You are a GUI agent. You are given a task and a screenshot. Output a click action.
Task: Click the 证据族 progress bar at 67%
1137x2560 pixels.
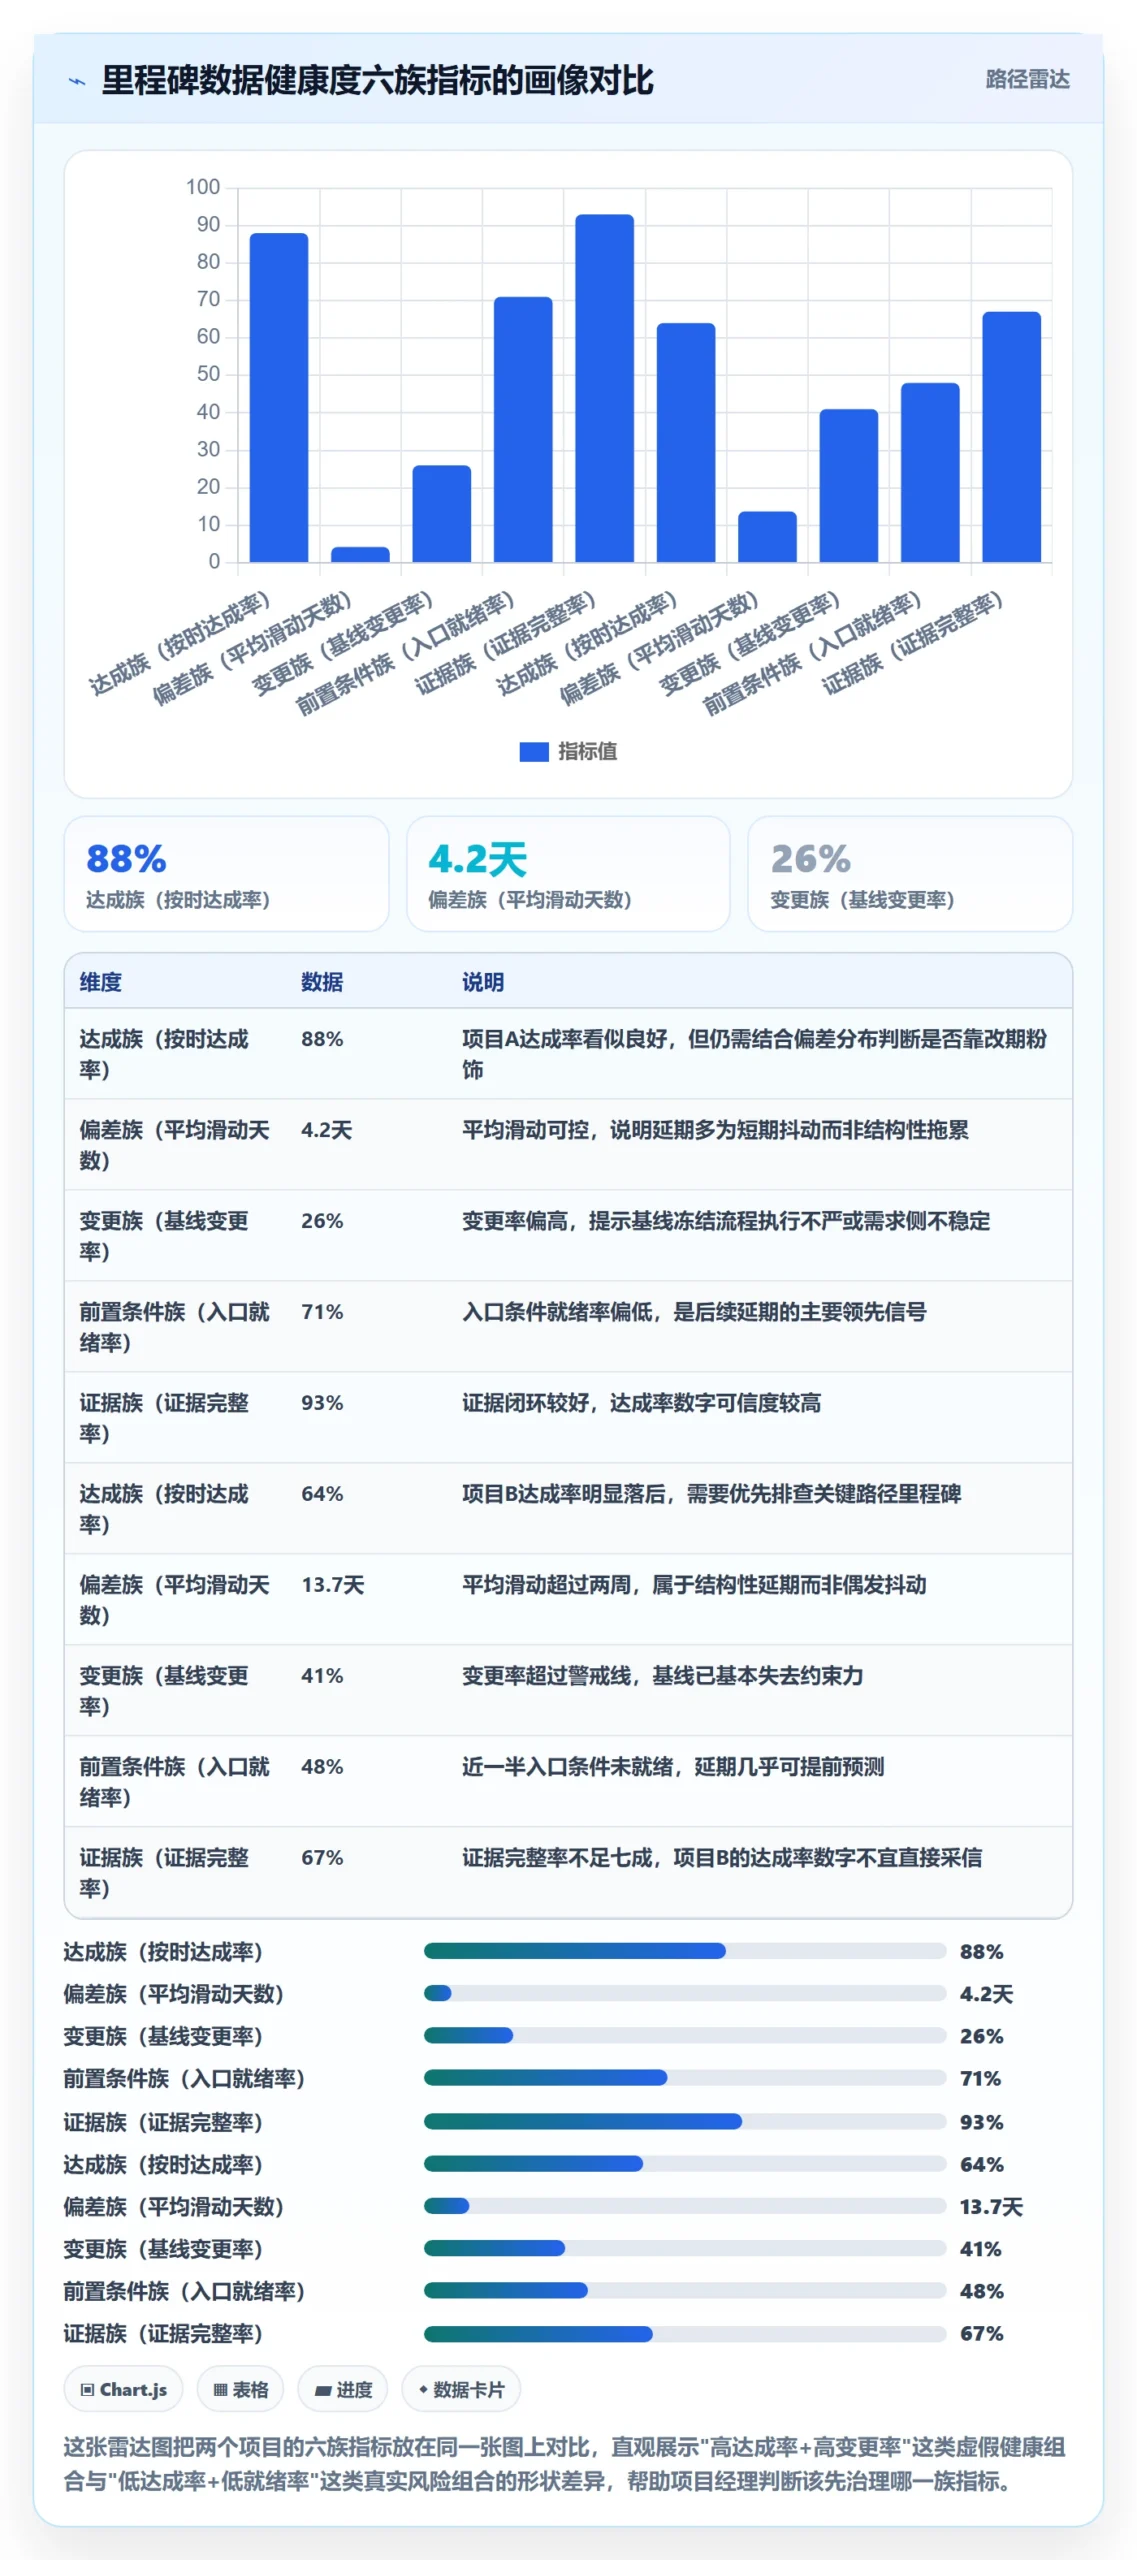685,2334
